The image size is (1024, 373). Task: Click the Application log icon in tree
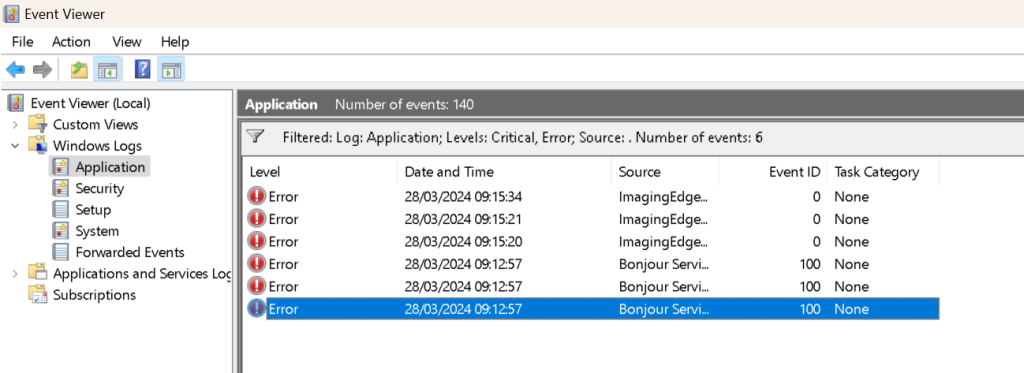tap(61, 167)
